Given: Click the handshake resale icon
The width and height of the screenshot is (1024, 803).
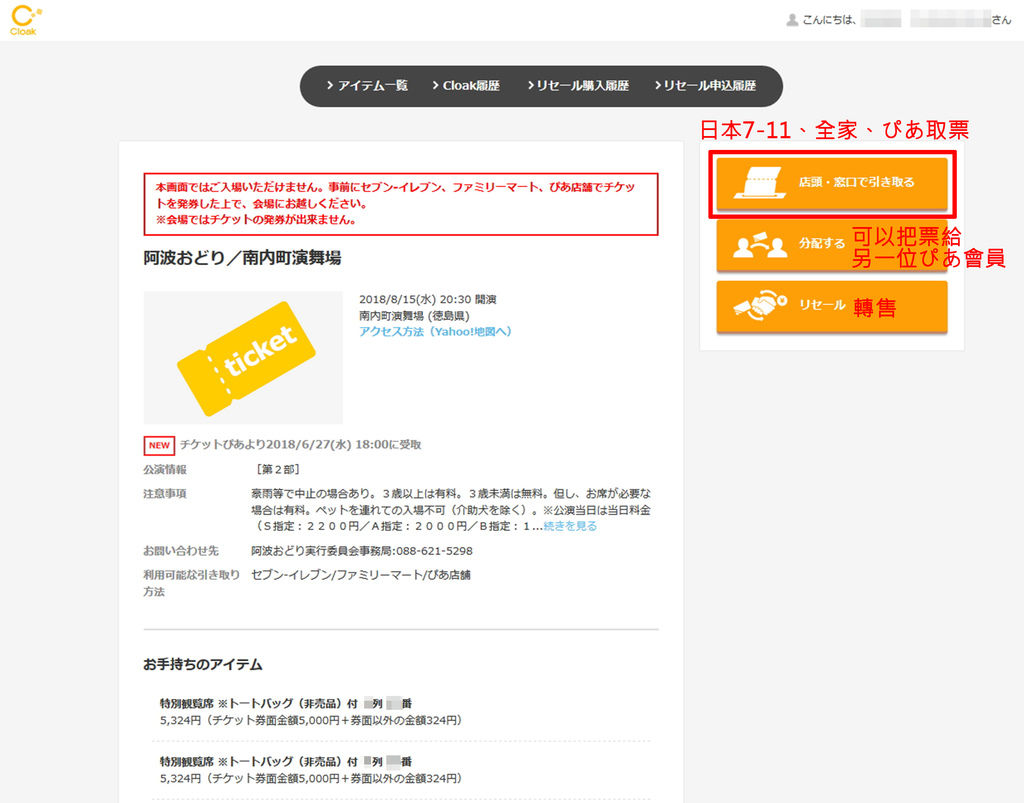Looking at the screenshot, I should [760, 305].
